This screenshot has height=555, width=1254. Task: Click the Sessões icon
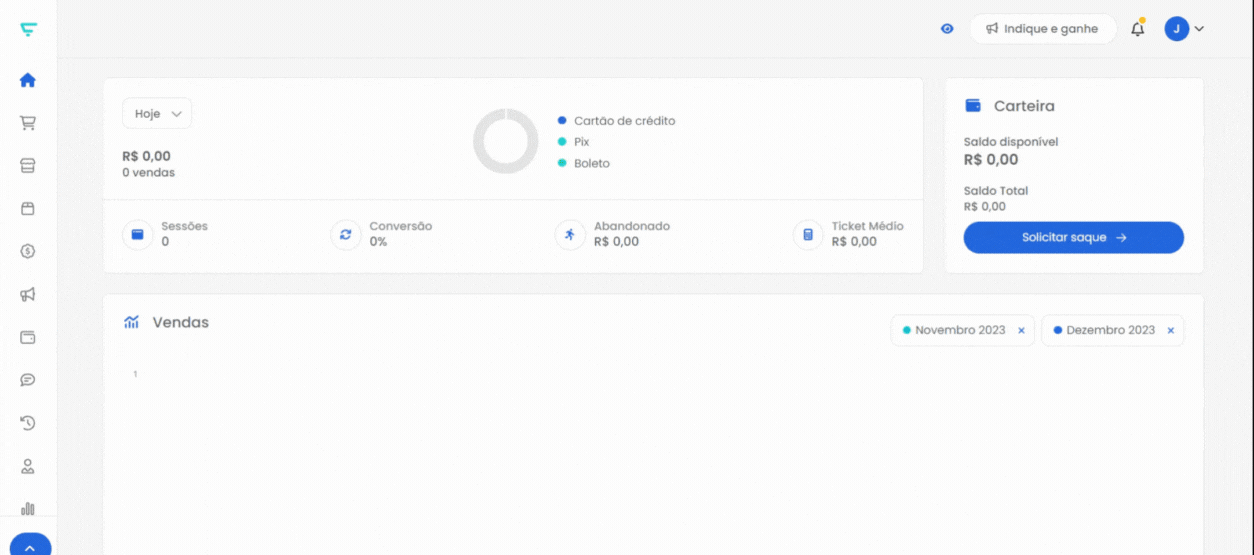(x=137, y=235)
